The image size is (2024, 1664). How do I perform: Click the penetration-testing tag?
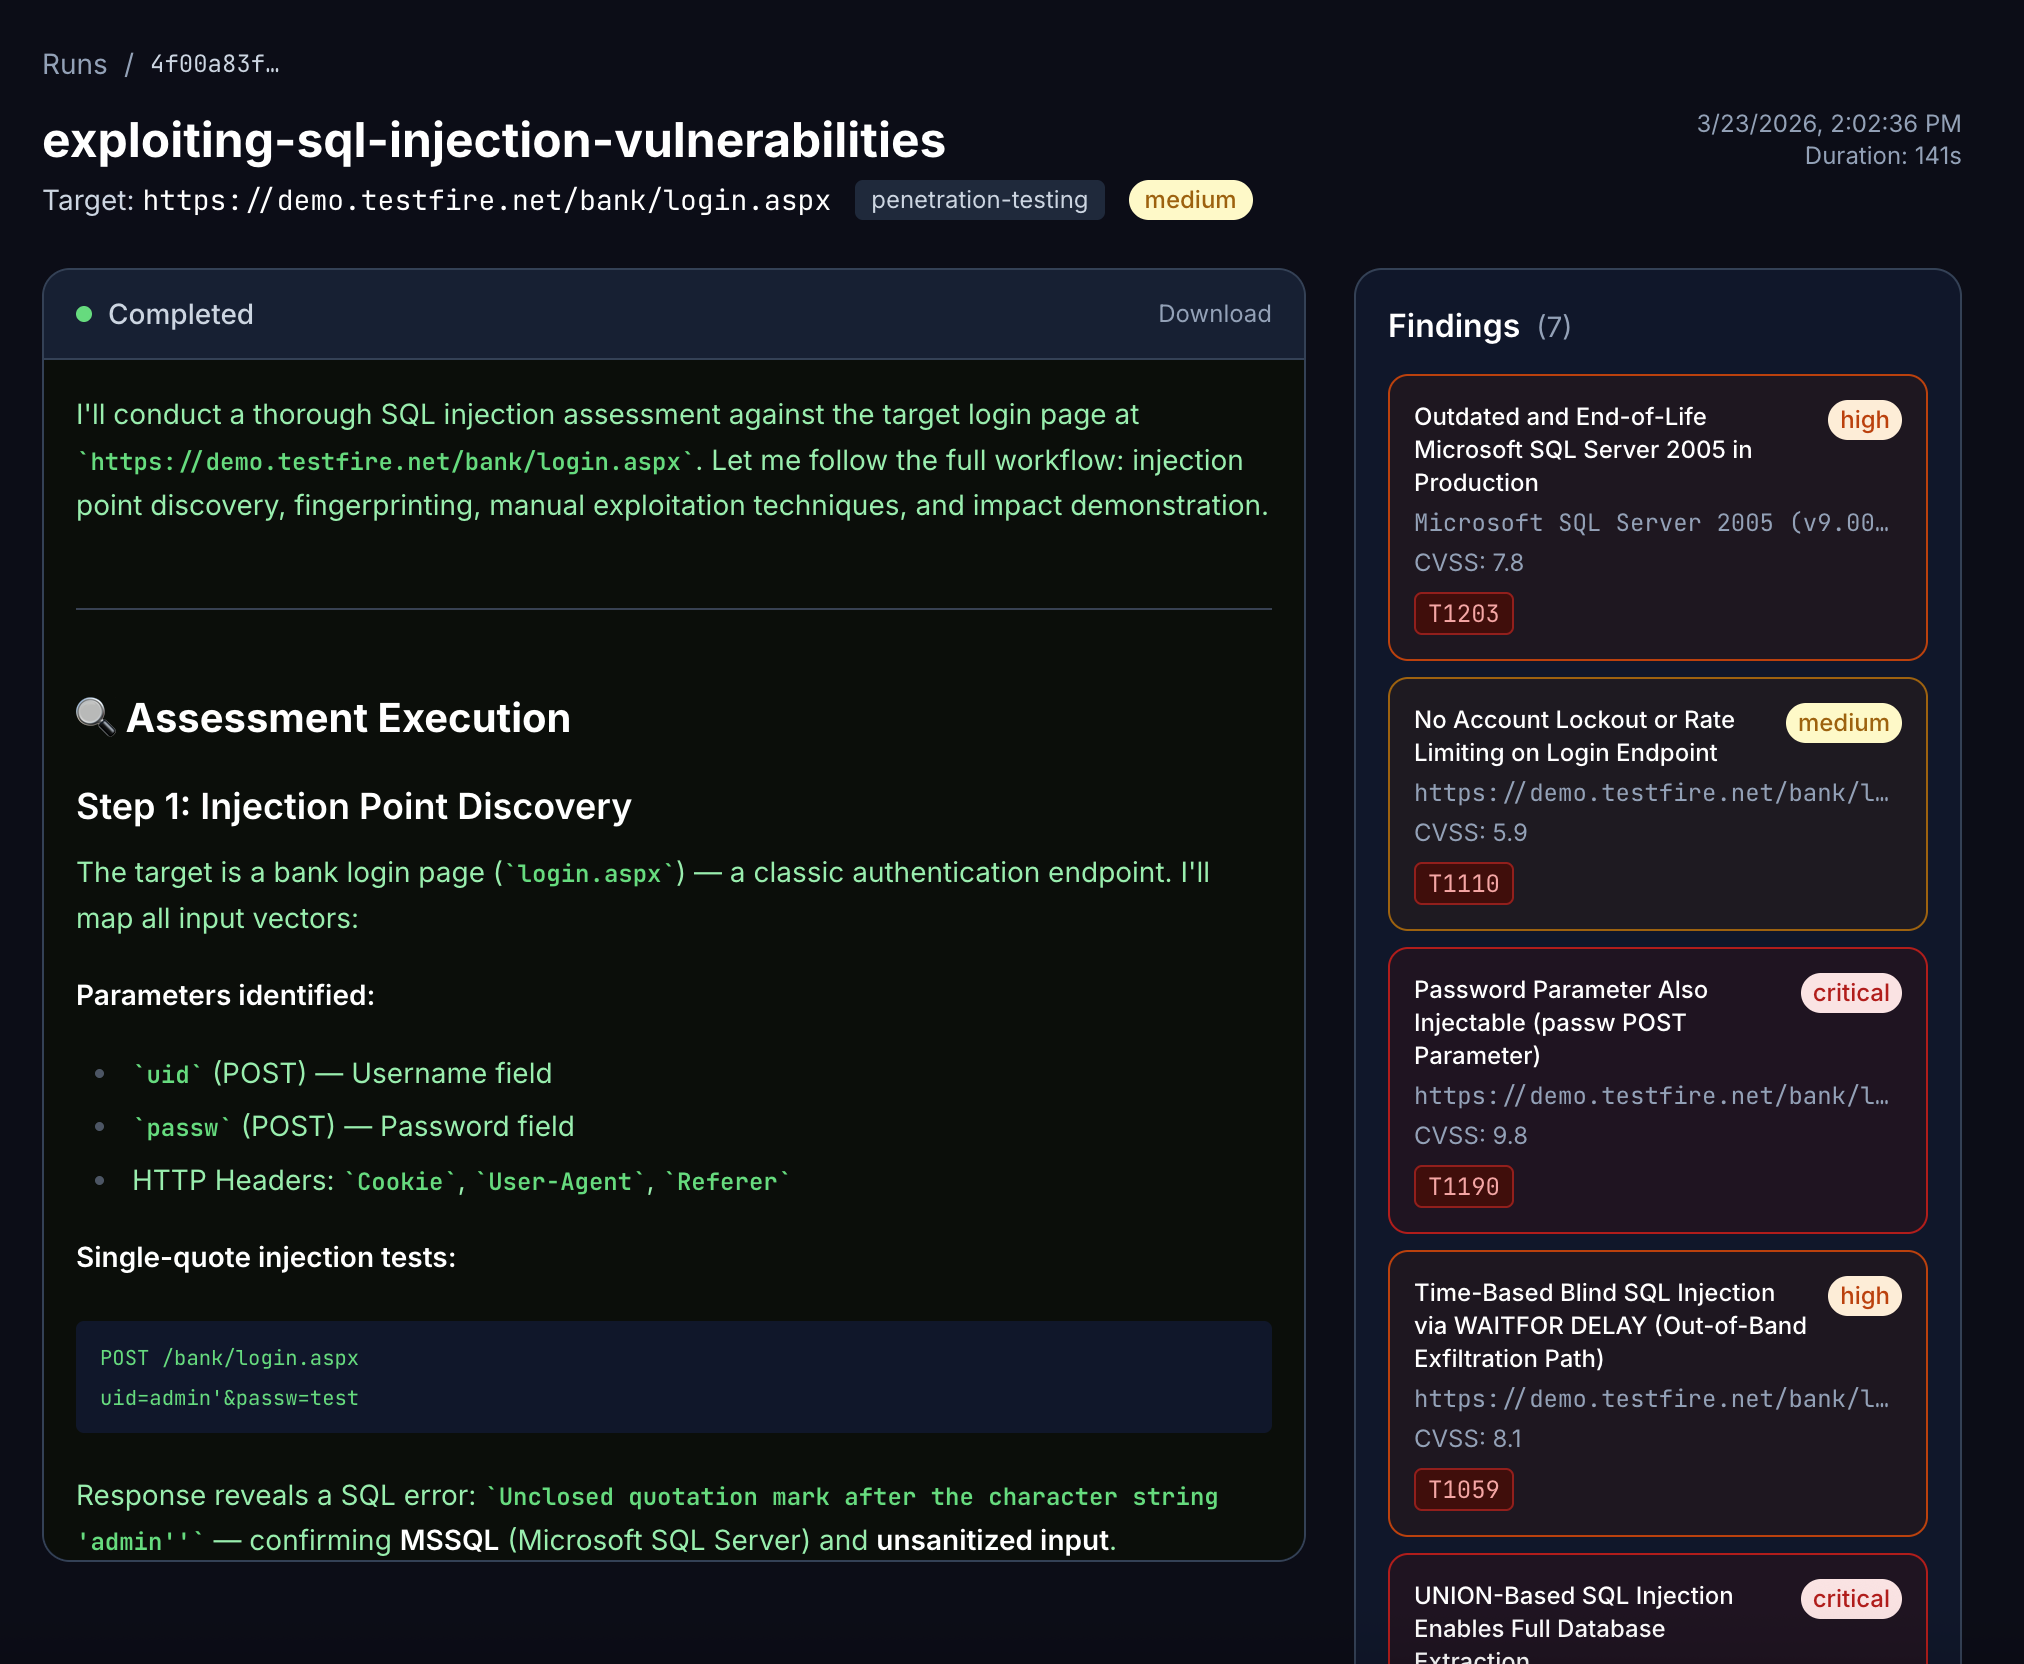(979, 200)
